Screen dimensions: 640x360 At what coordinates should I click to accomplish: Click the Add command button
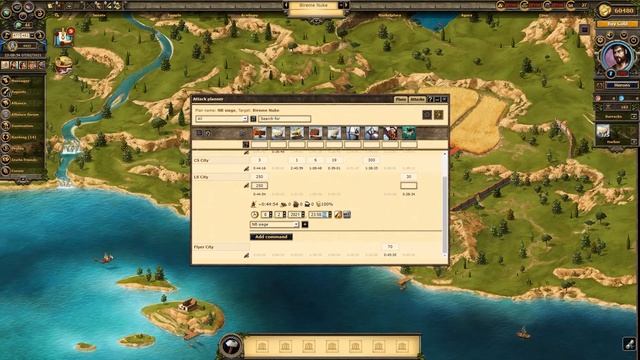click(271, 237)
